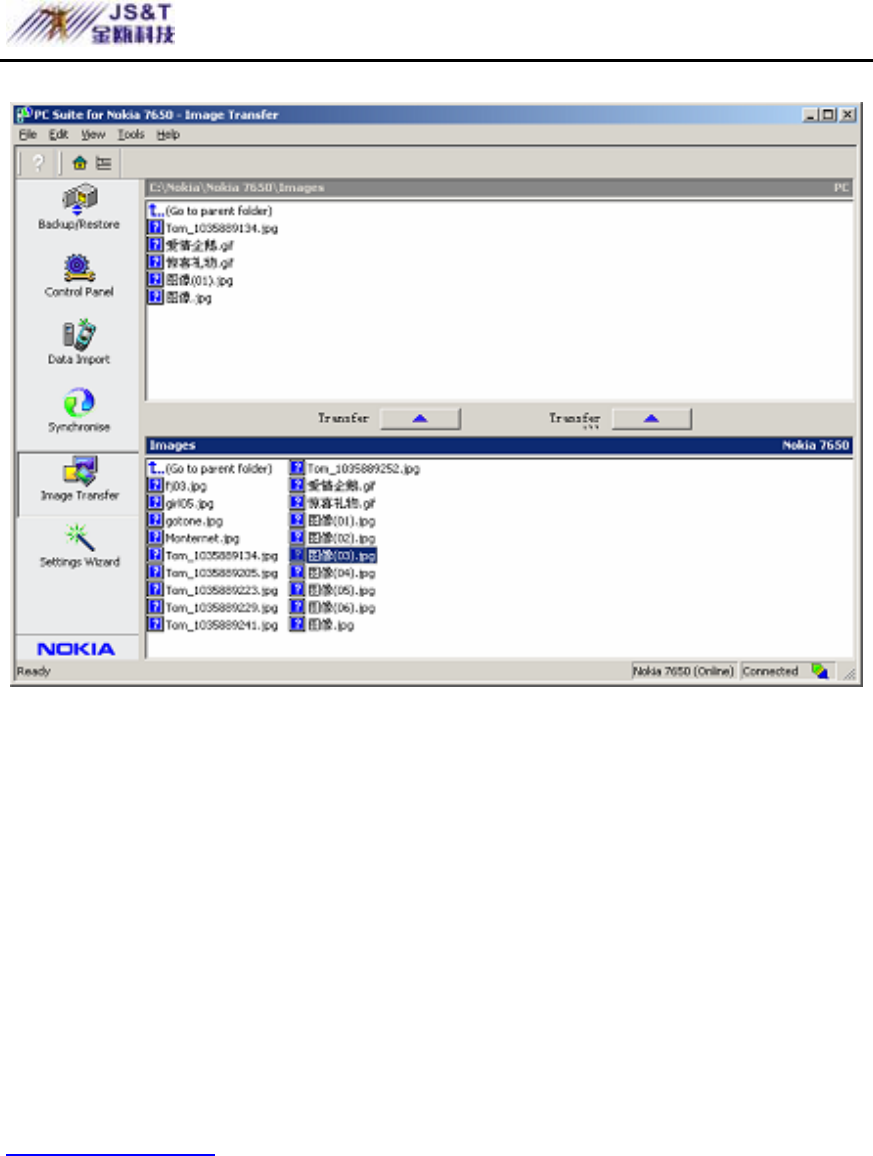The image size is (873, 1156).
Task: Select girl05.jpg in phone pane
Action: click(x=181, y=504)
